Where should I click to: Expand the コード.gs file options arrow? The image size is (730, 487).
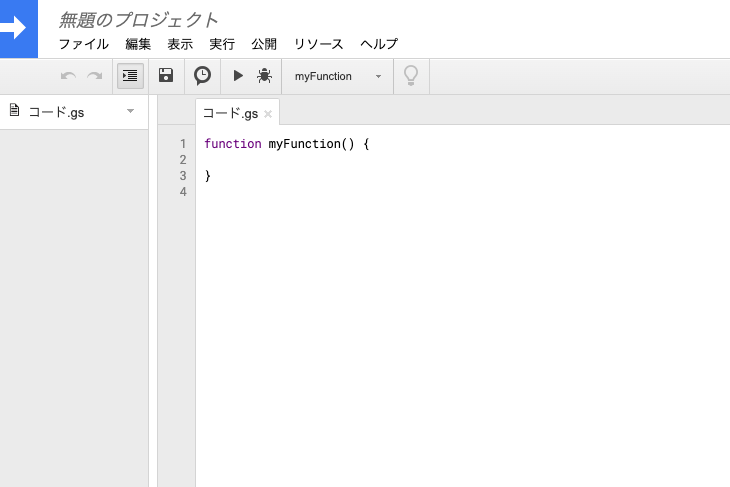pyautogui.click(x=130, y=111)
